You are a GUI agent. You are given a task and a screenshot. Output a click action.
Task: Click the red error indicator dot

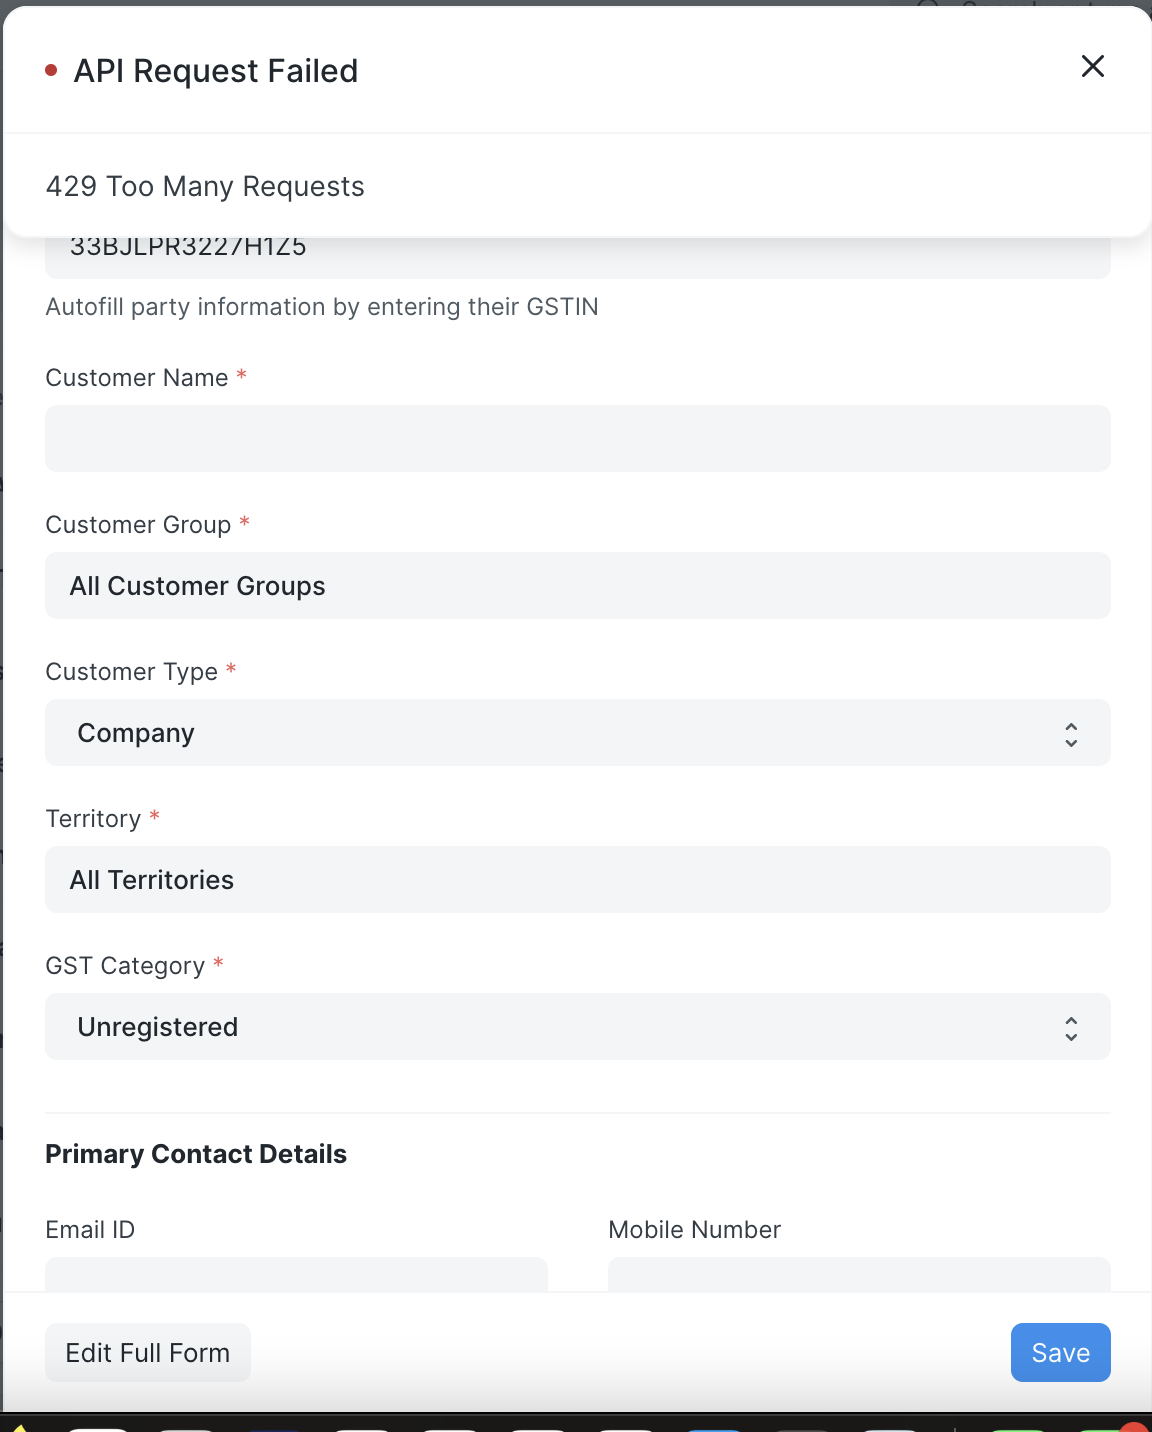[51, 71]
